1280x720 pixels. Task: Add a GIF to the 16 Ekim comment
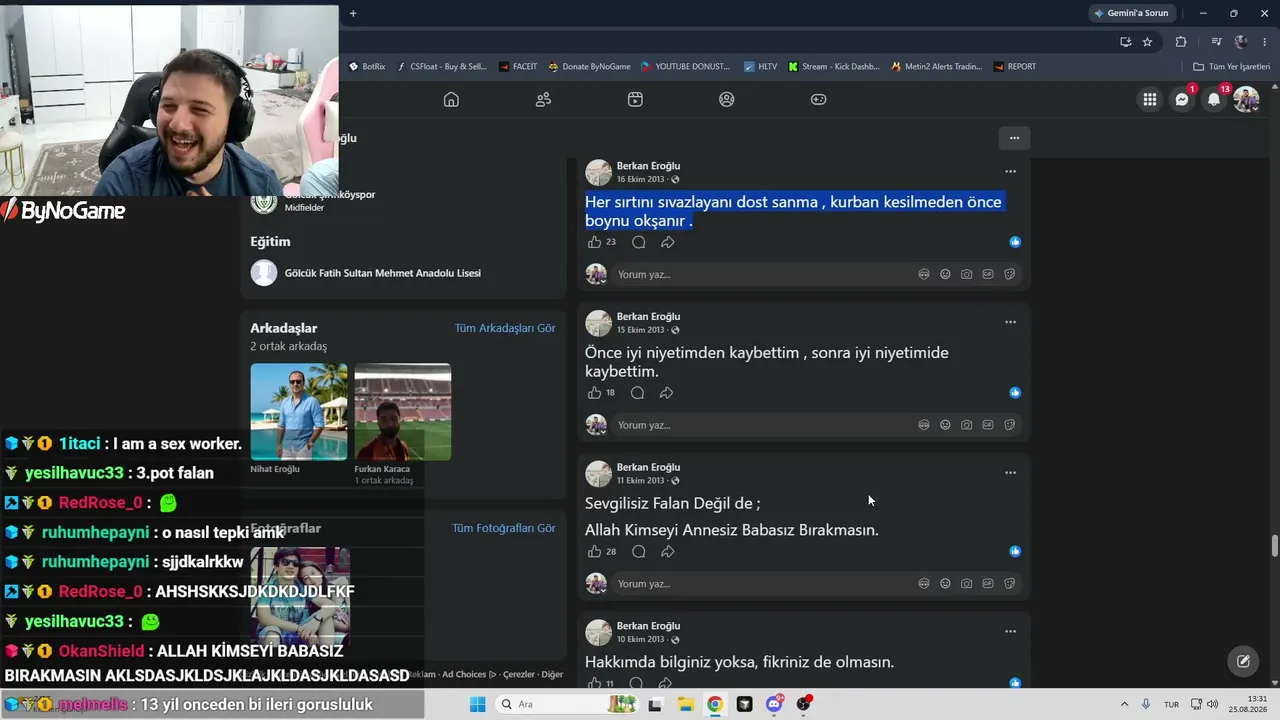(x=988, y=274)
